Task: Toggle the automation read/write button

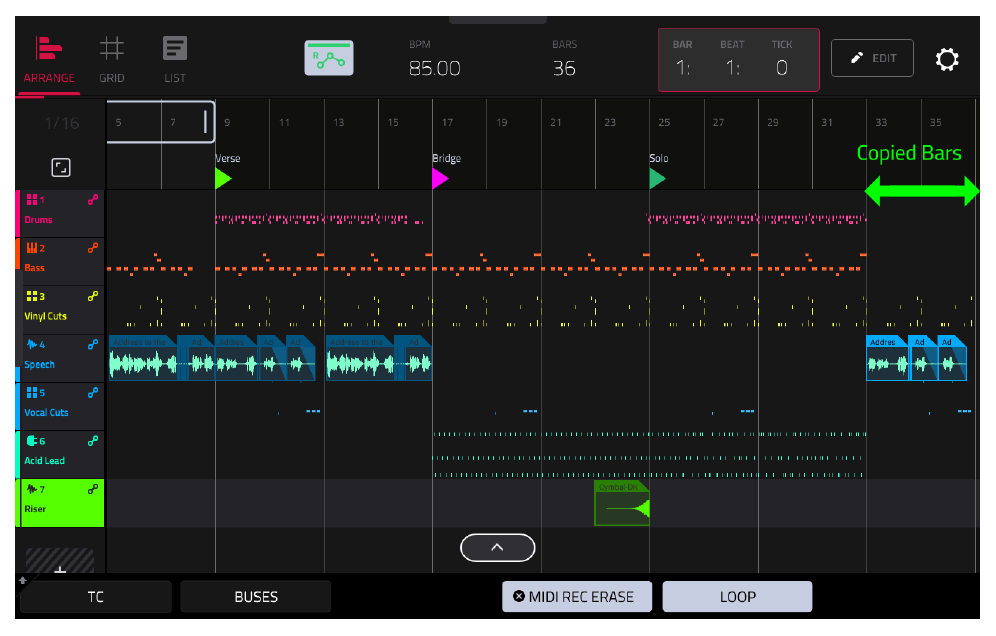Action: click(x=329, y=58)
